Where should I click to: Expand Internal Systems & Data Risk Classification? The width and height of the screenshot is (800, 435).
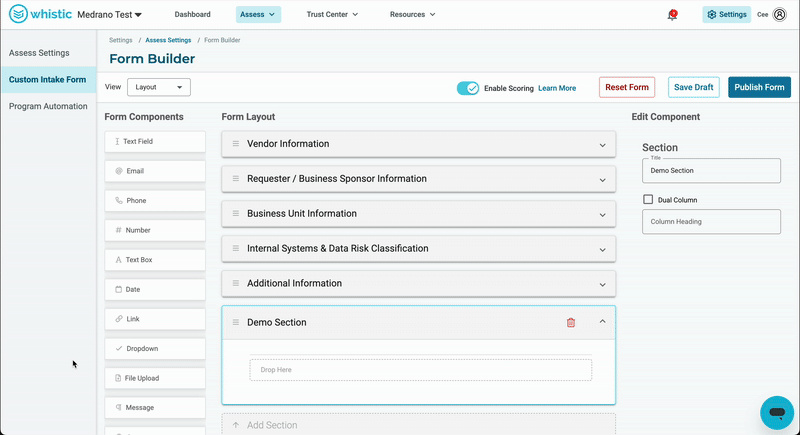pos(603,250)
